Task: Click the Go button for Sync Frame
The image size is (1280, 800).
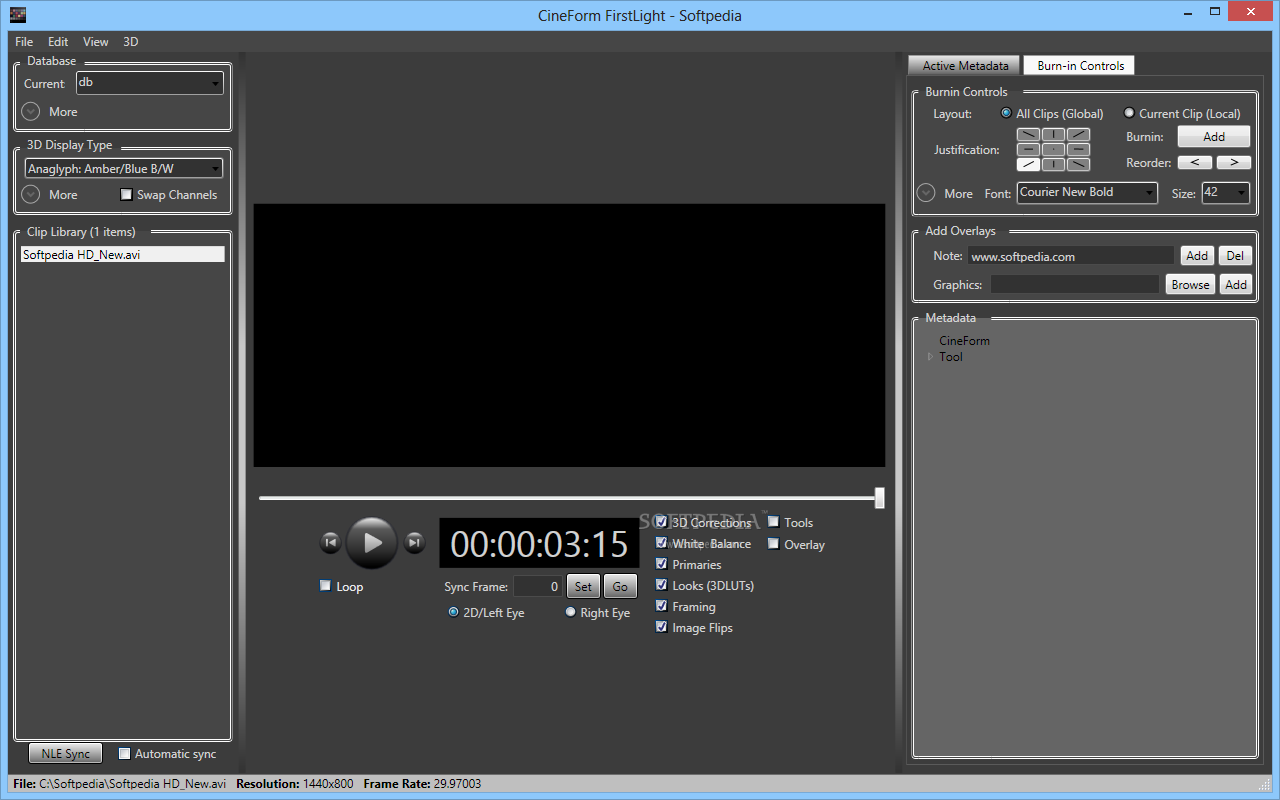Action: coord(620,586)
